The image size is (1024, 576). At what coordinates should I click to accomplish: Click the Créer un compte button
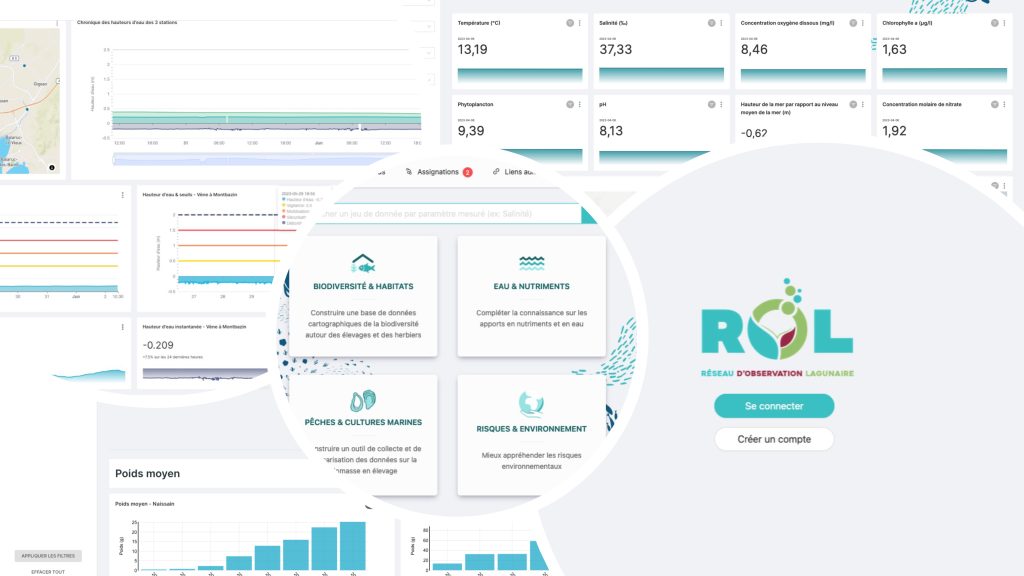click(774, 439)
